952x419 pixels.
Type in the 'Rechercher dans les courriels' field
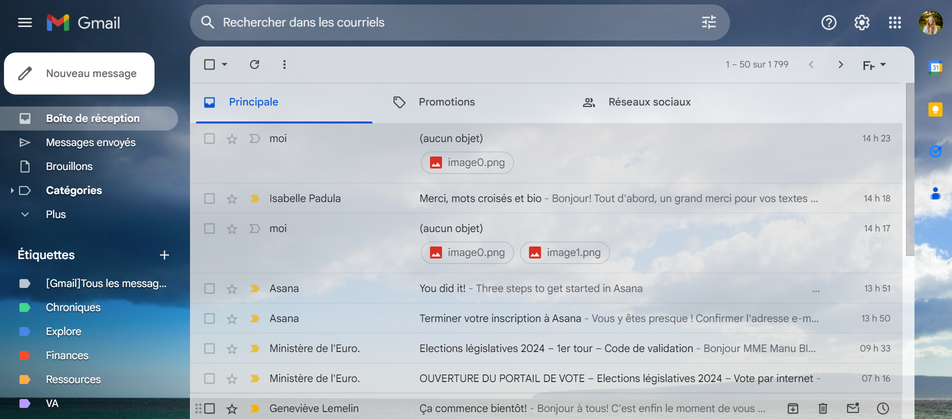pyautogui.click(x=450, y=22)
